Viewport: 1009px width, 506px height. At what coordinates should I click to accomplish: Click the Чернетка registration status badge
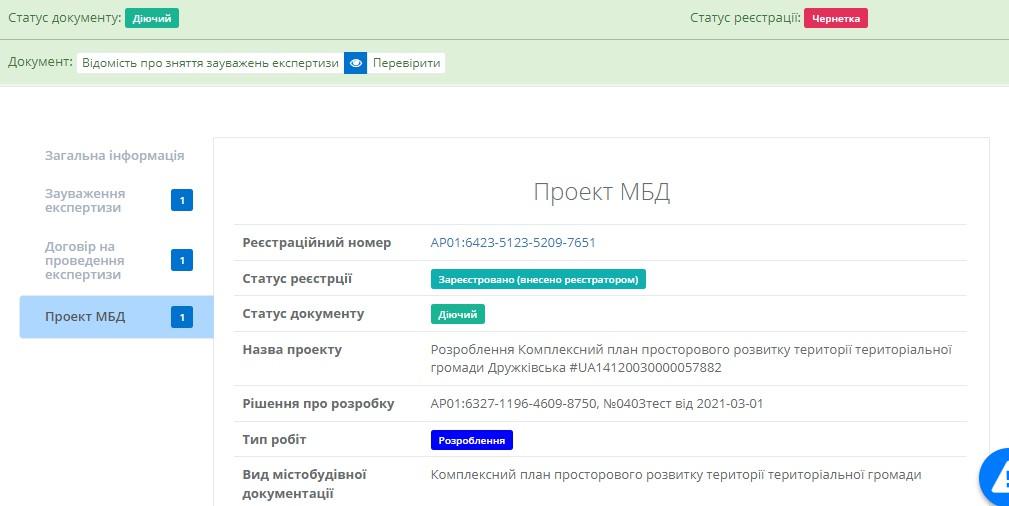(835, 18)
